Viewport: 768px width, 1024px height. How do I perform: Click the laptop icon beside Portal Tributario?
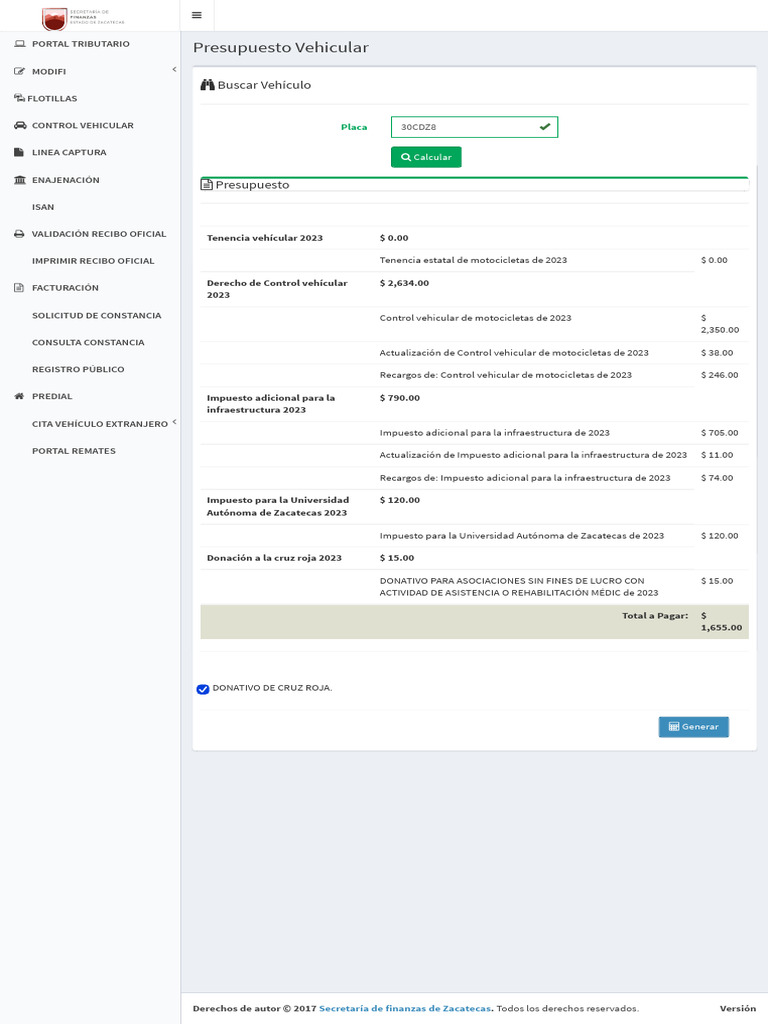(x=20, y=44)
